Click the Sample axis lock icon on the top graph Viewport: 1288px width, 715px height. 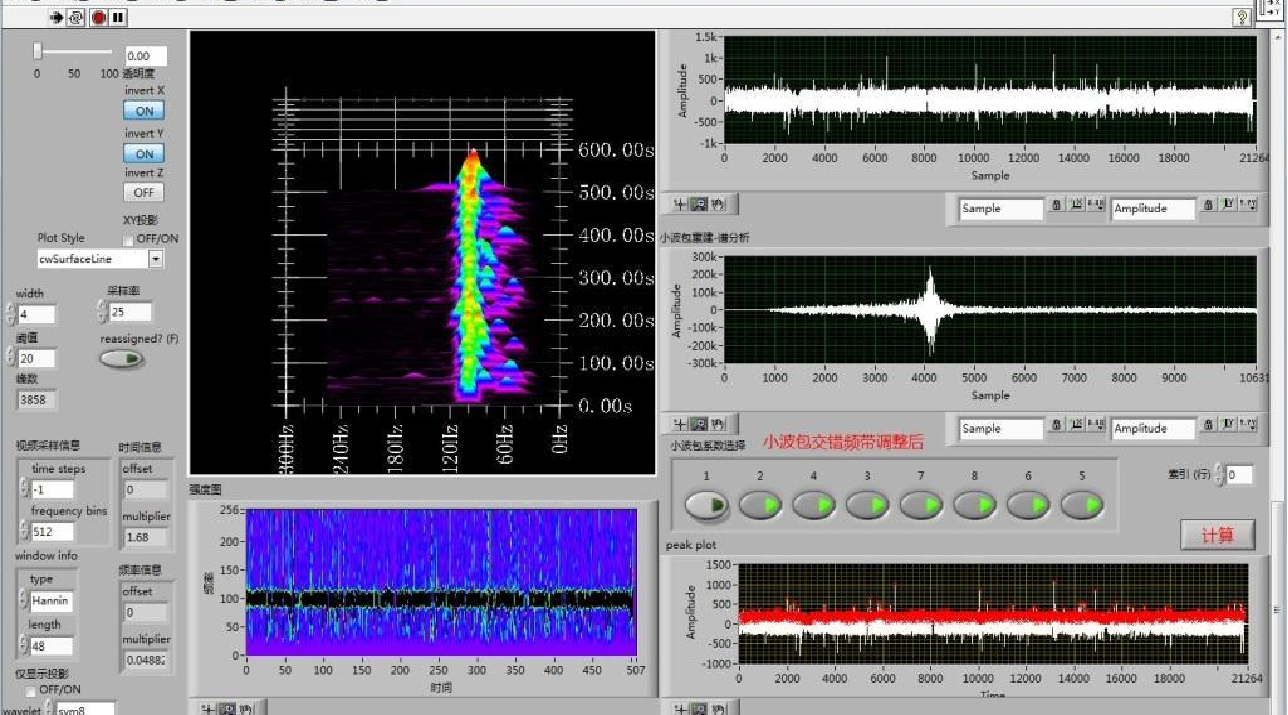coord(1056,205)
